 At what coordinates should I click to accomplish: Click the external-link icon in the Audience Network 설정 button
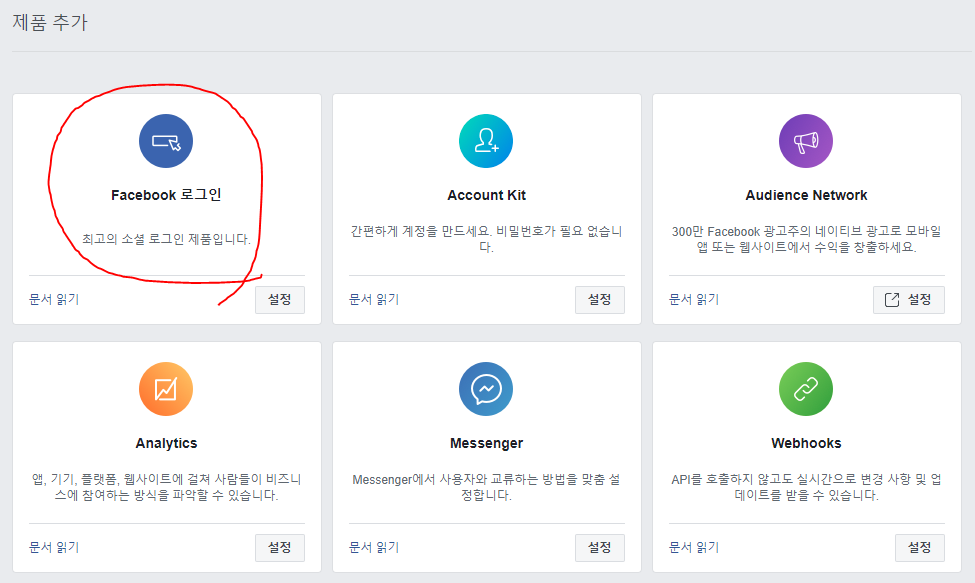892,300
